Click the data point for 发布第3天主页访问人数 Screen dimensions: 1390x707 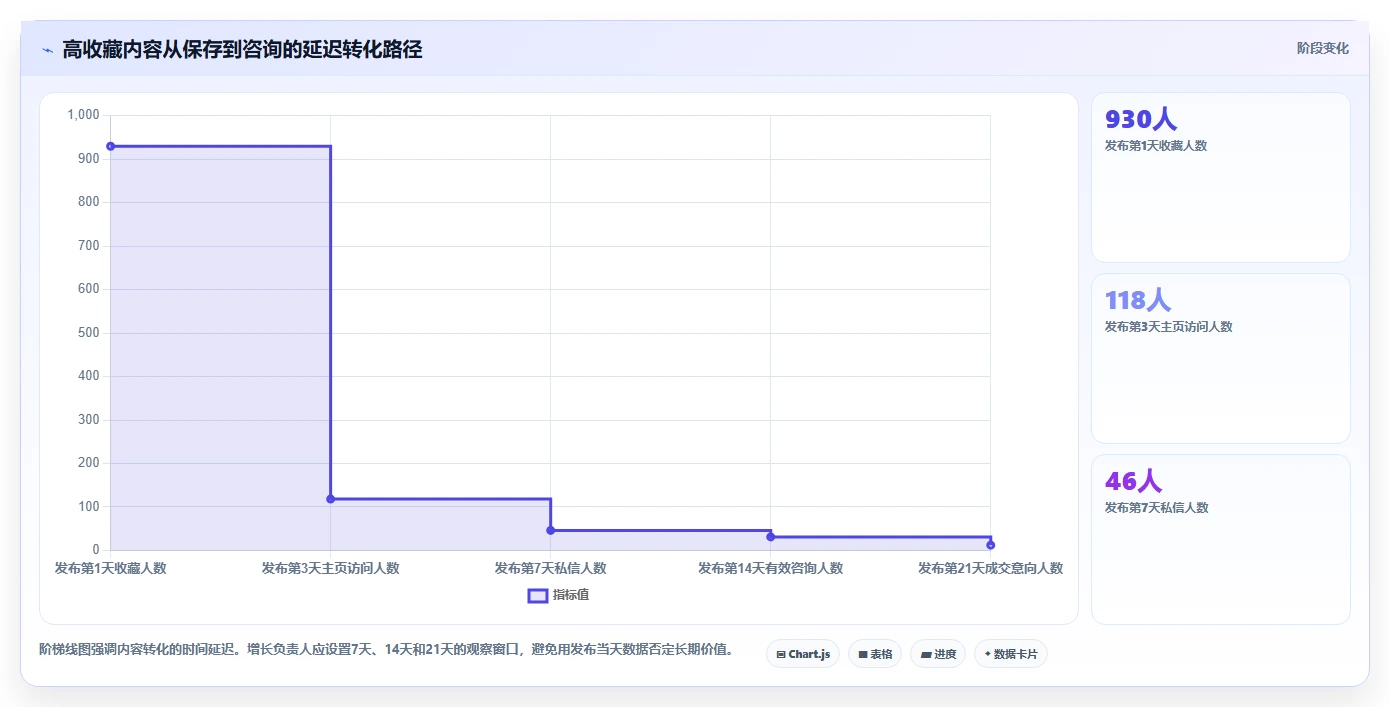tap(330, 499)
